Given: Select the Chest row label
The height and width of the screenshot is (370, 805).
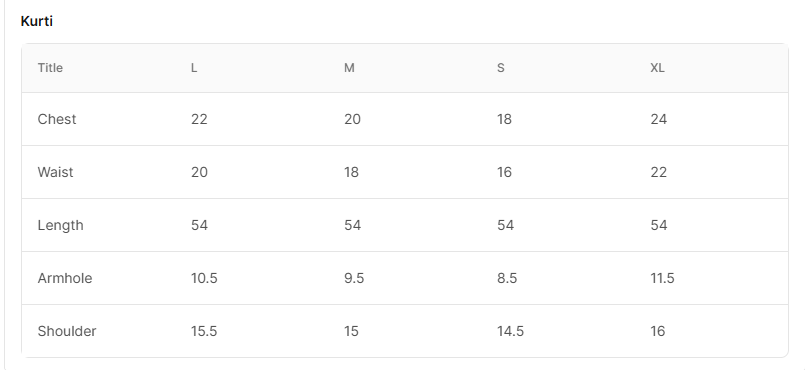Looking at the screenshot, I should [57, 119].
